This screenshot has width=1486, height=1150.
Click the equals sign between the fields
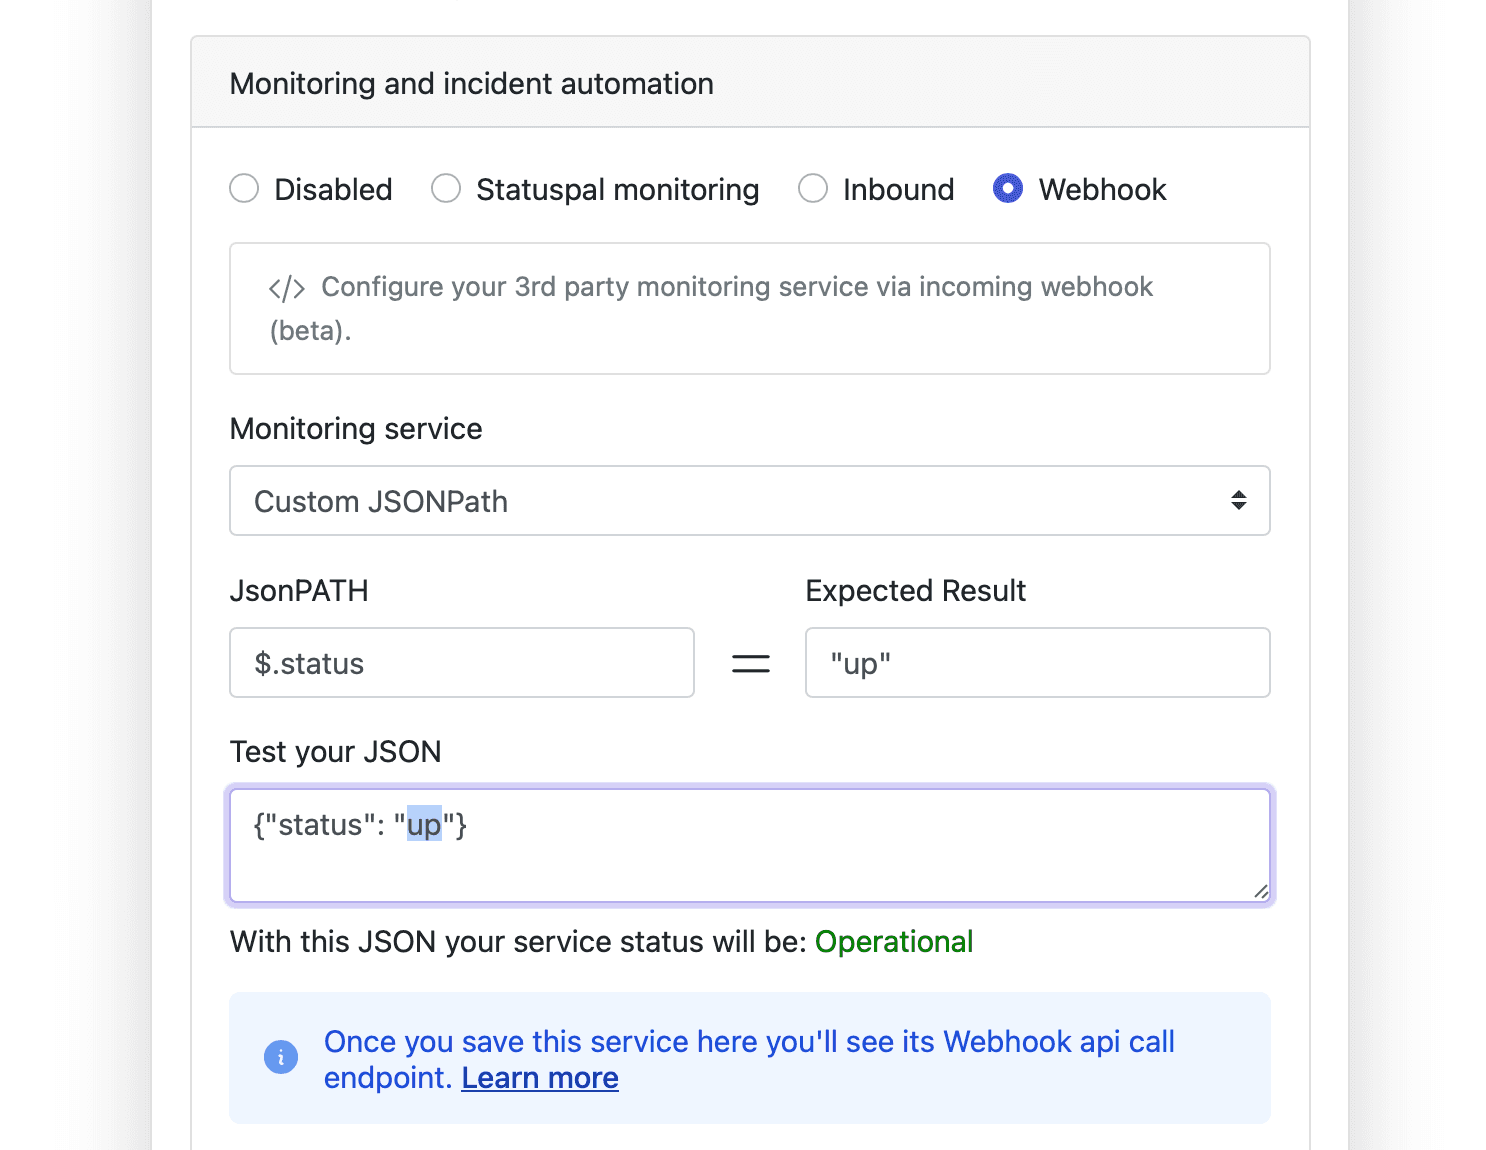pos(750,664)
